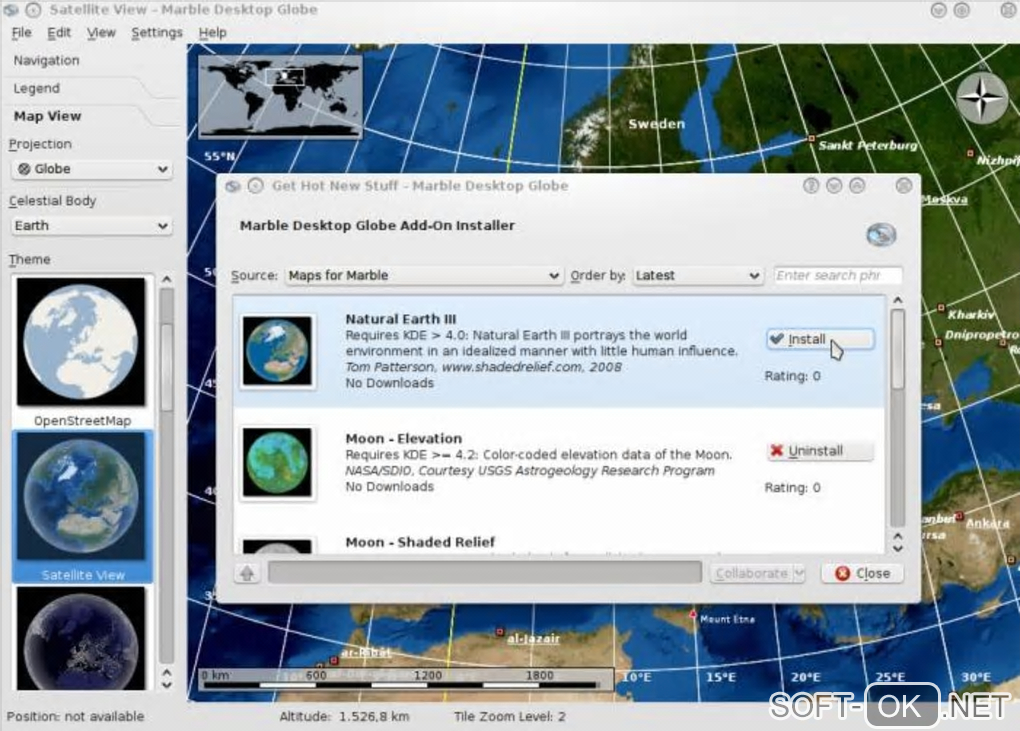Screen dimensions: 1020x731
Task: Click the map distance scale bar
Action: coord(407,679)
